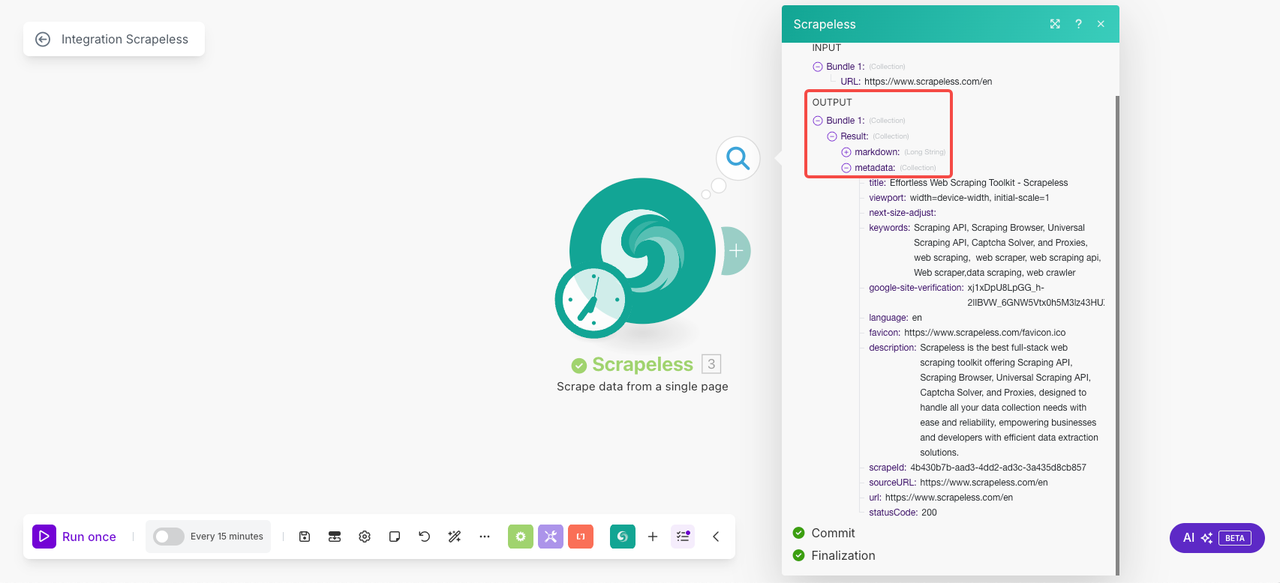Click the Scrapeless module name label
The width and height of the screenshot is (1280, 583).
642,364
